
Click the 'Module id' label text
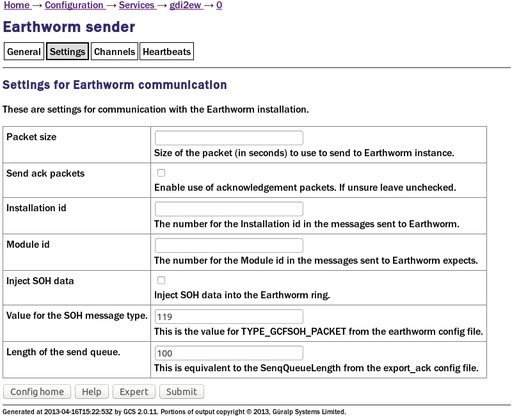(28, 244)
